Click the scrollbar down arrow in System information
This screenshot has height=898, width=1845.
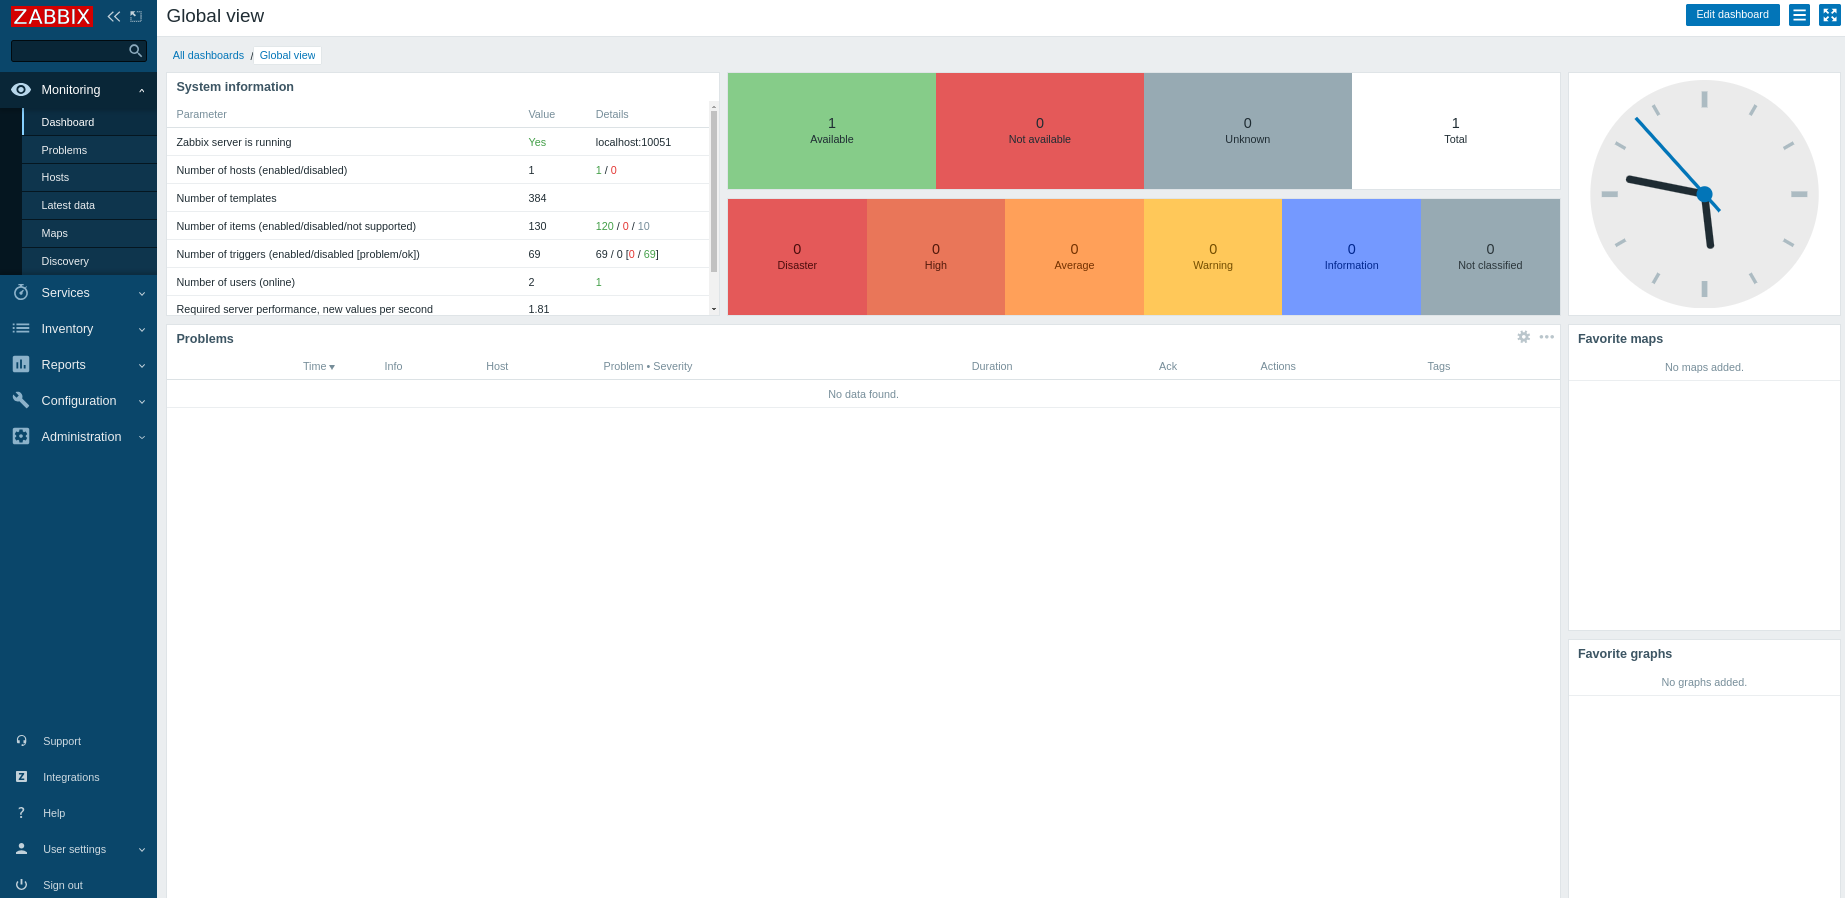pyautogui.click(x=714, y=309)
